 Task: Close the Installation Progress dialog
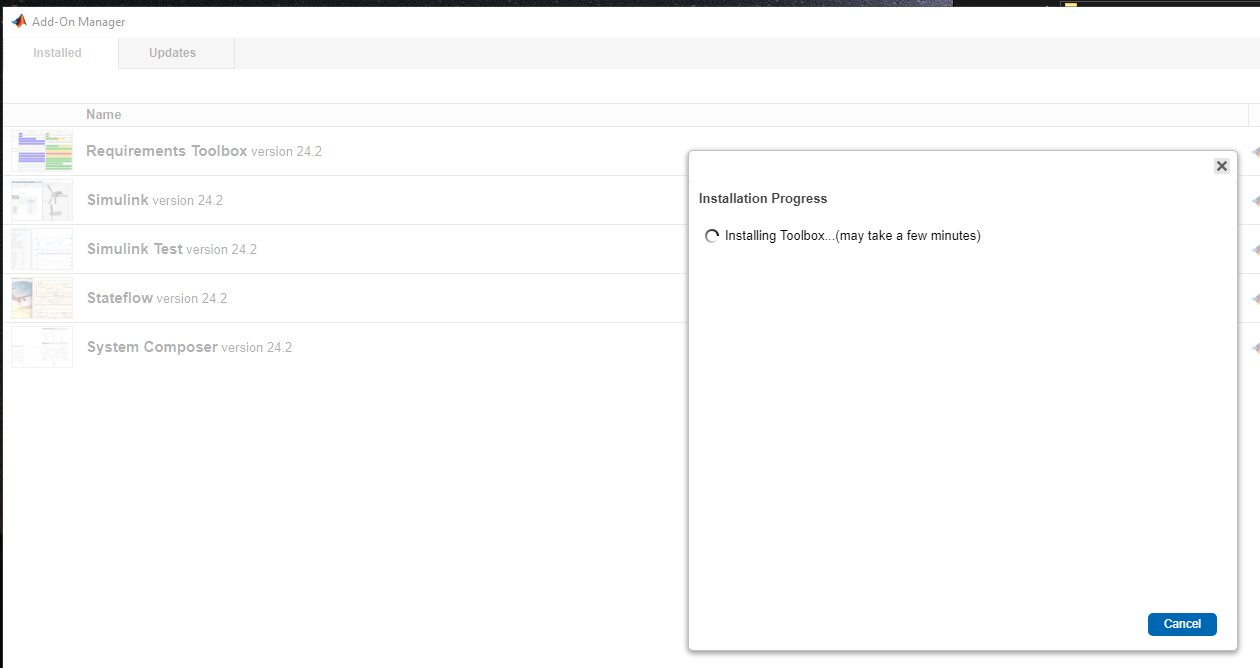pos(1221,166)
